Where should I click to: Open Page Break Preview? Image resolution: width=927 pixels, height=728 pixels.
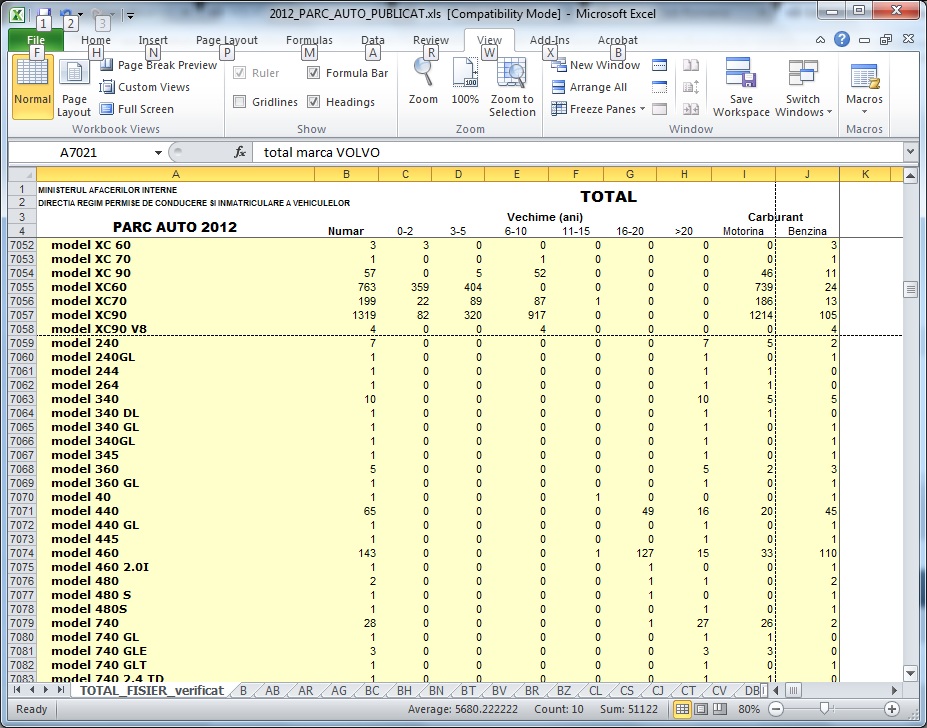[x=158, y=65]
